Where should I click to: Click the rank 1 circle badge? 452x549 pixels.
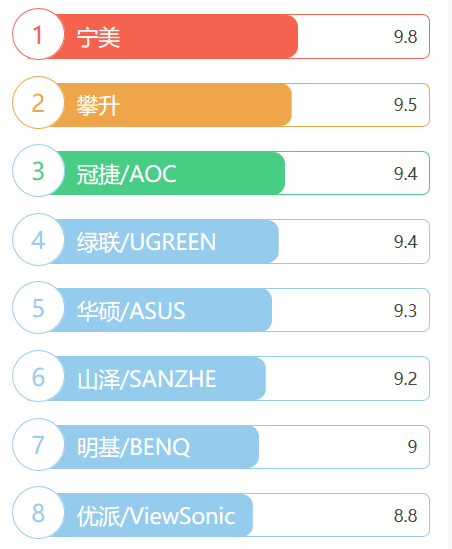39,34
